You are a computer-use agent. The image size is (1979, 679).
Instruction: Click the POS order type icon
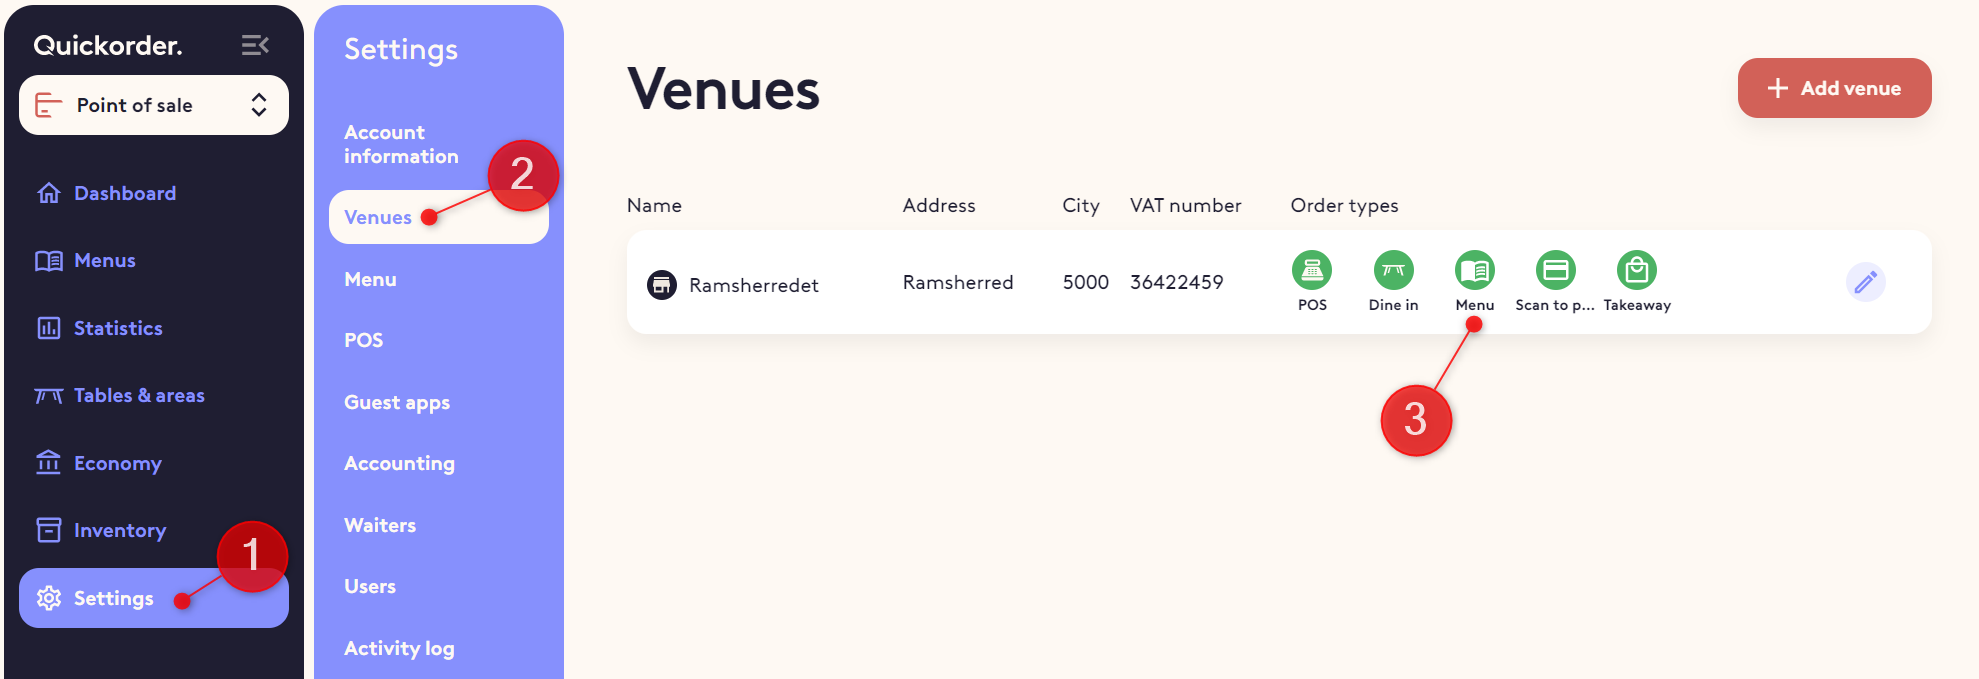click(1312, 270)
